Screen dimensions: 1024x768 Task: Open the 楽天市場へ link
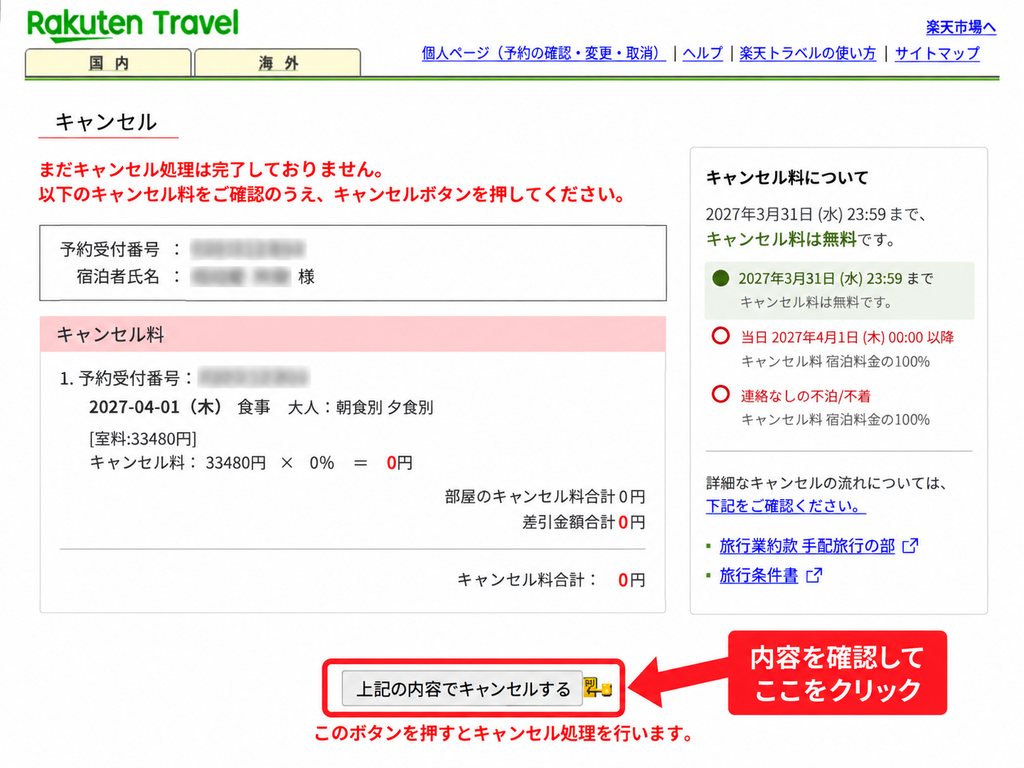click(961, 27)
